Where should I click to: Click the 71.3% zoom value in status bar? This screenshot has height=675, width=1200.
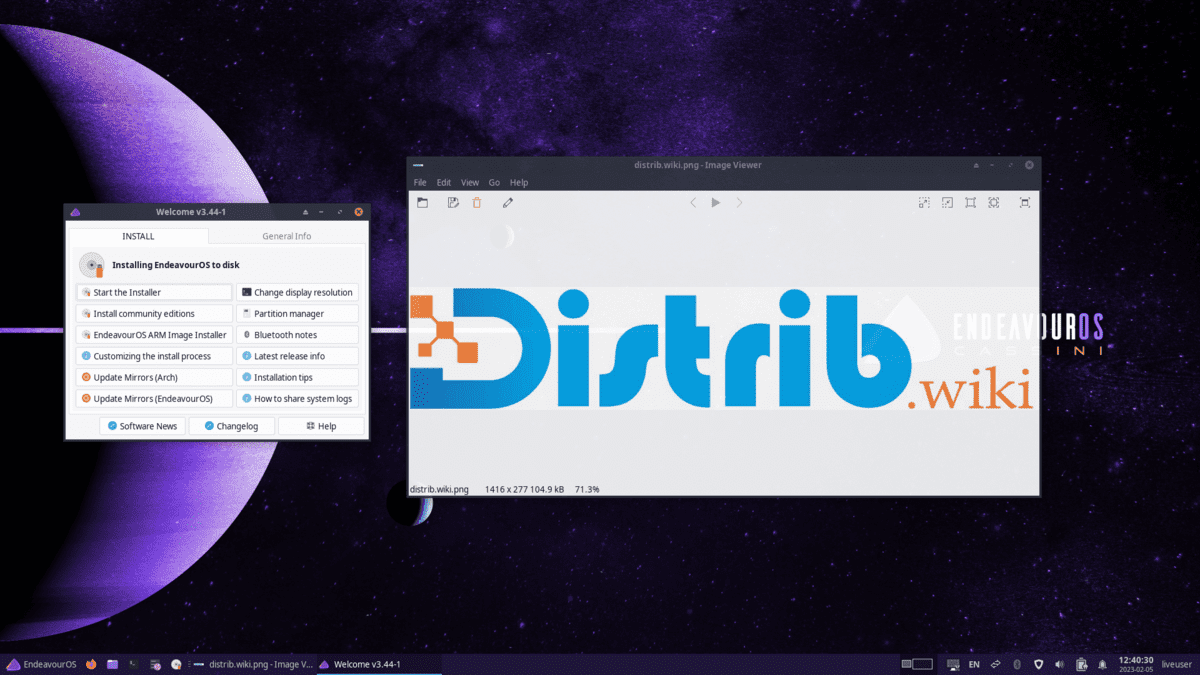pyautogui.click(x=587, y=490)
